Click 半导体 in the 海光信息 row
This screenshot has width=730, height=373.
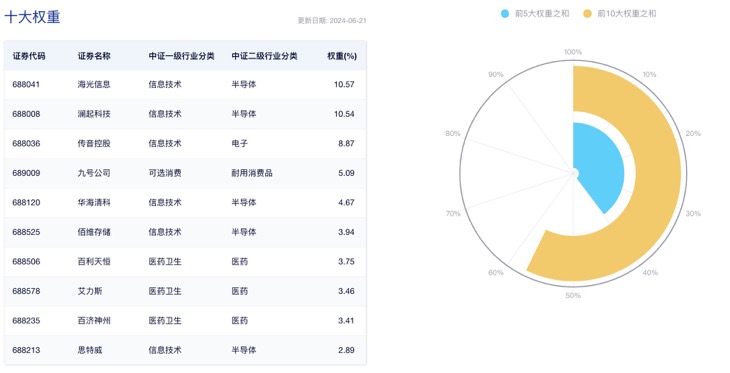click(244, 84)
